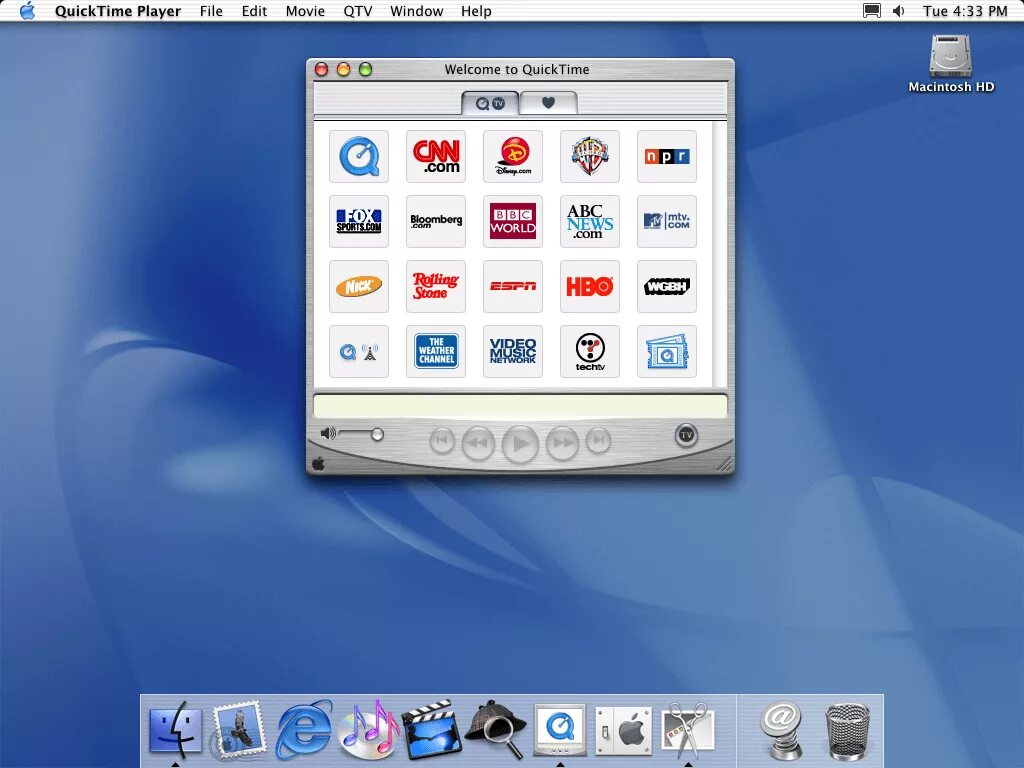Open the ABC News.com channel
The width and height of the screenshot is (1024, 768).
click(590, 221)
